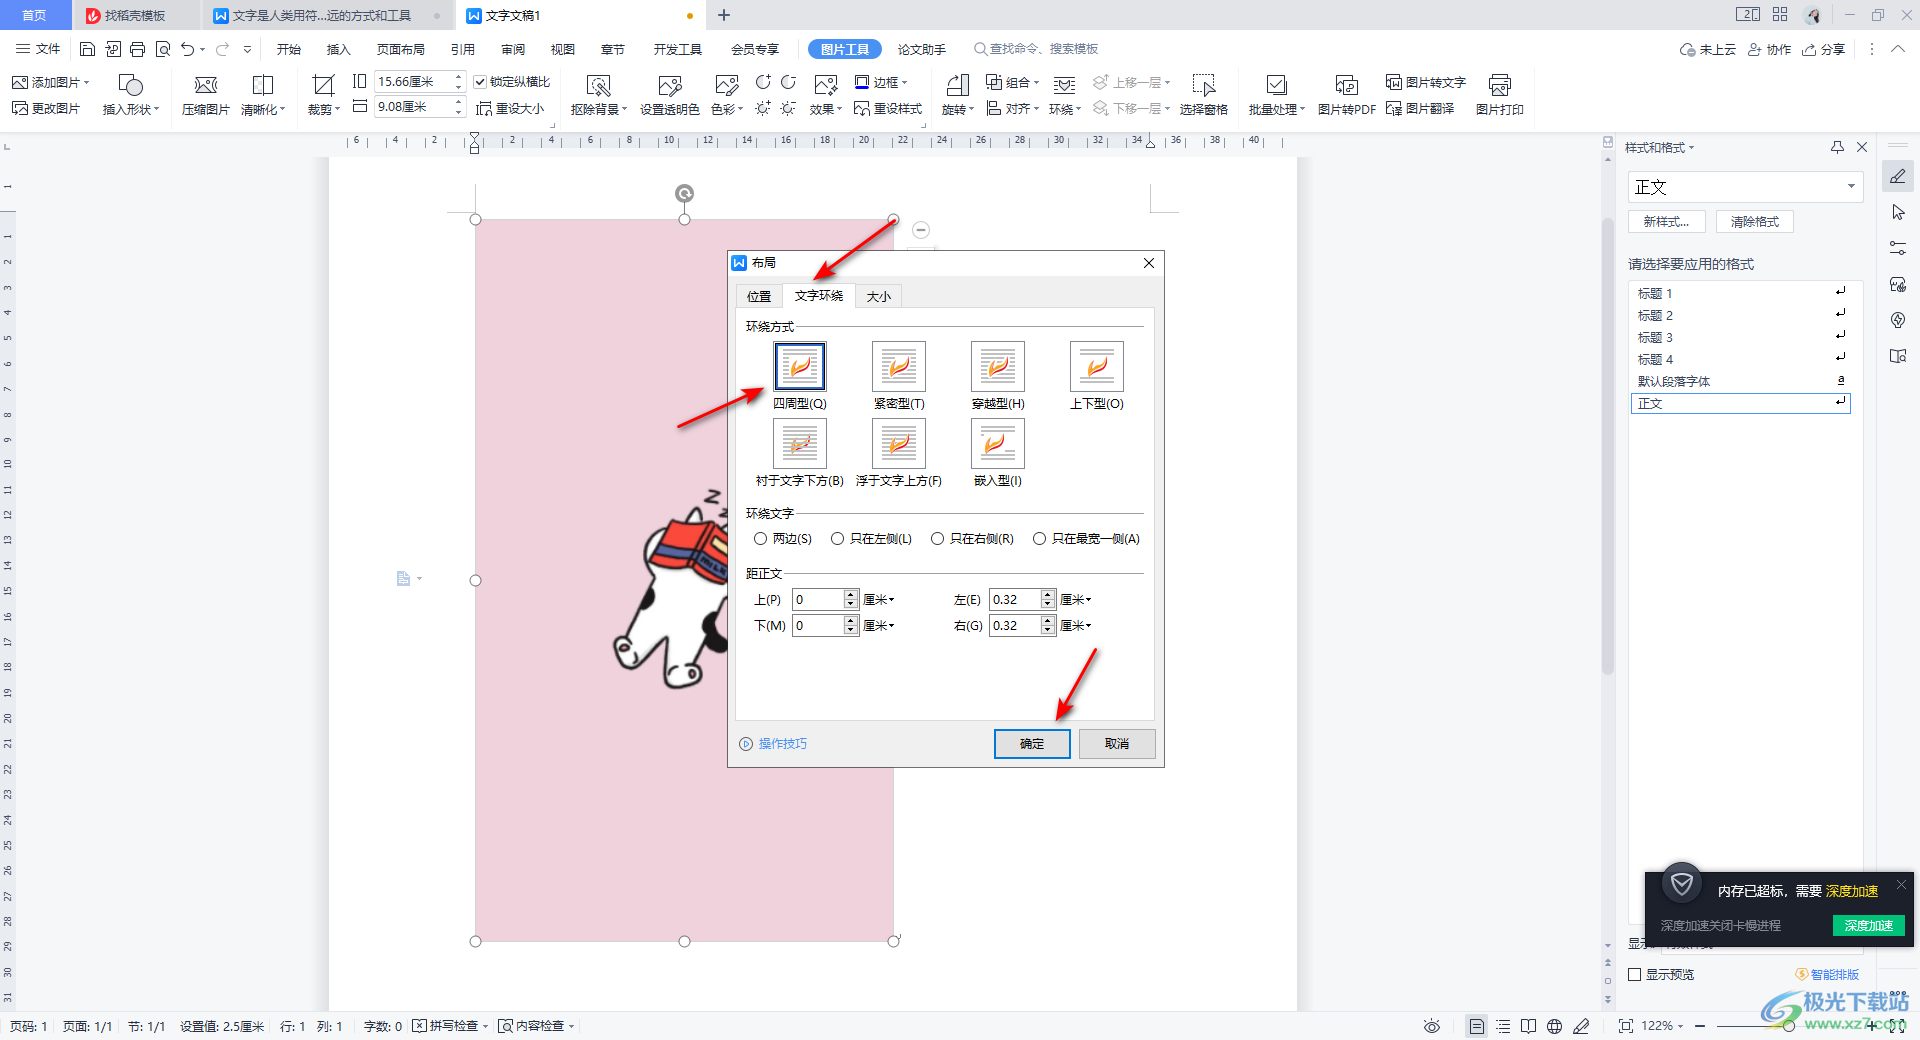Click the 压缩图片 ribbon icon
The image size is (1920, 1040).
205,86
